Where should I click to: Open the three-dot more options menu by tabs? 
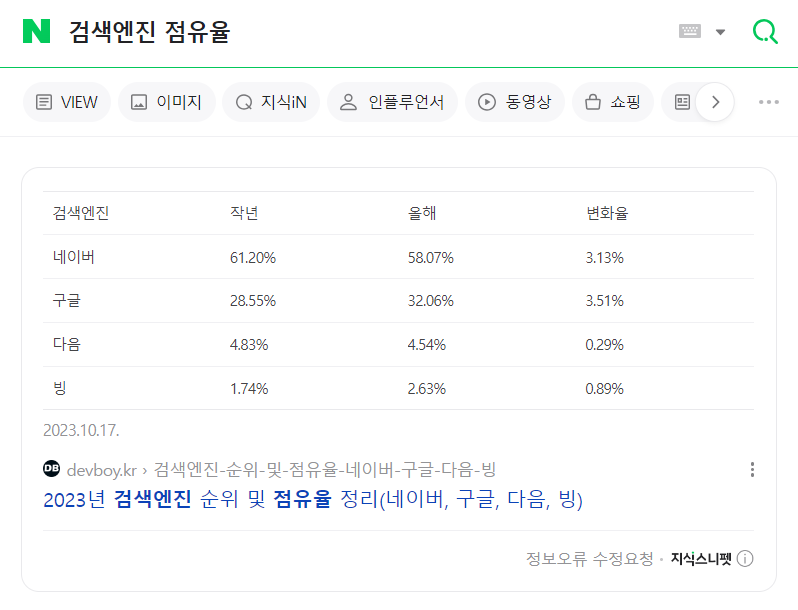768,102
